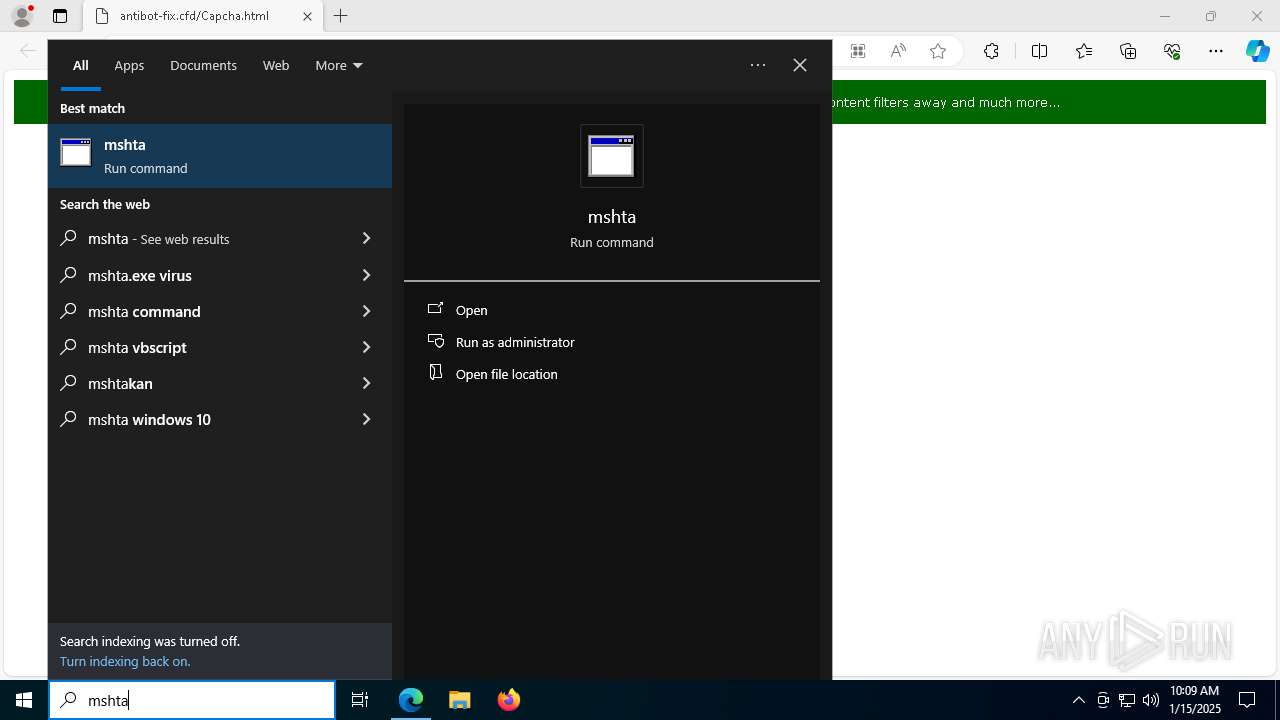The height and width of the screenshot is (720, 1280).
Task: Click Run as administrator for mshta
Action: 515,342
